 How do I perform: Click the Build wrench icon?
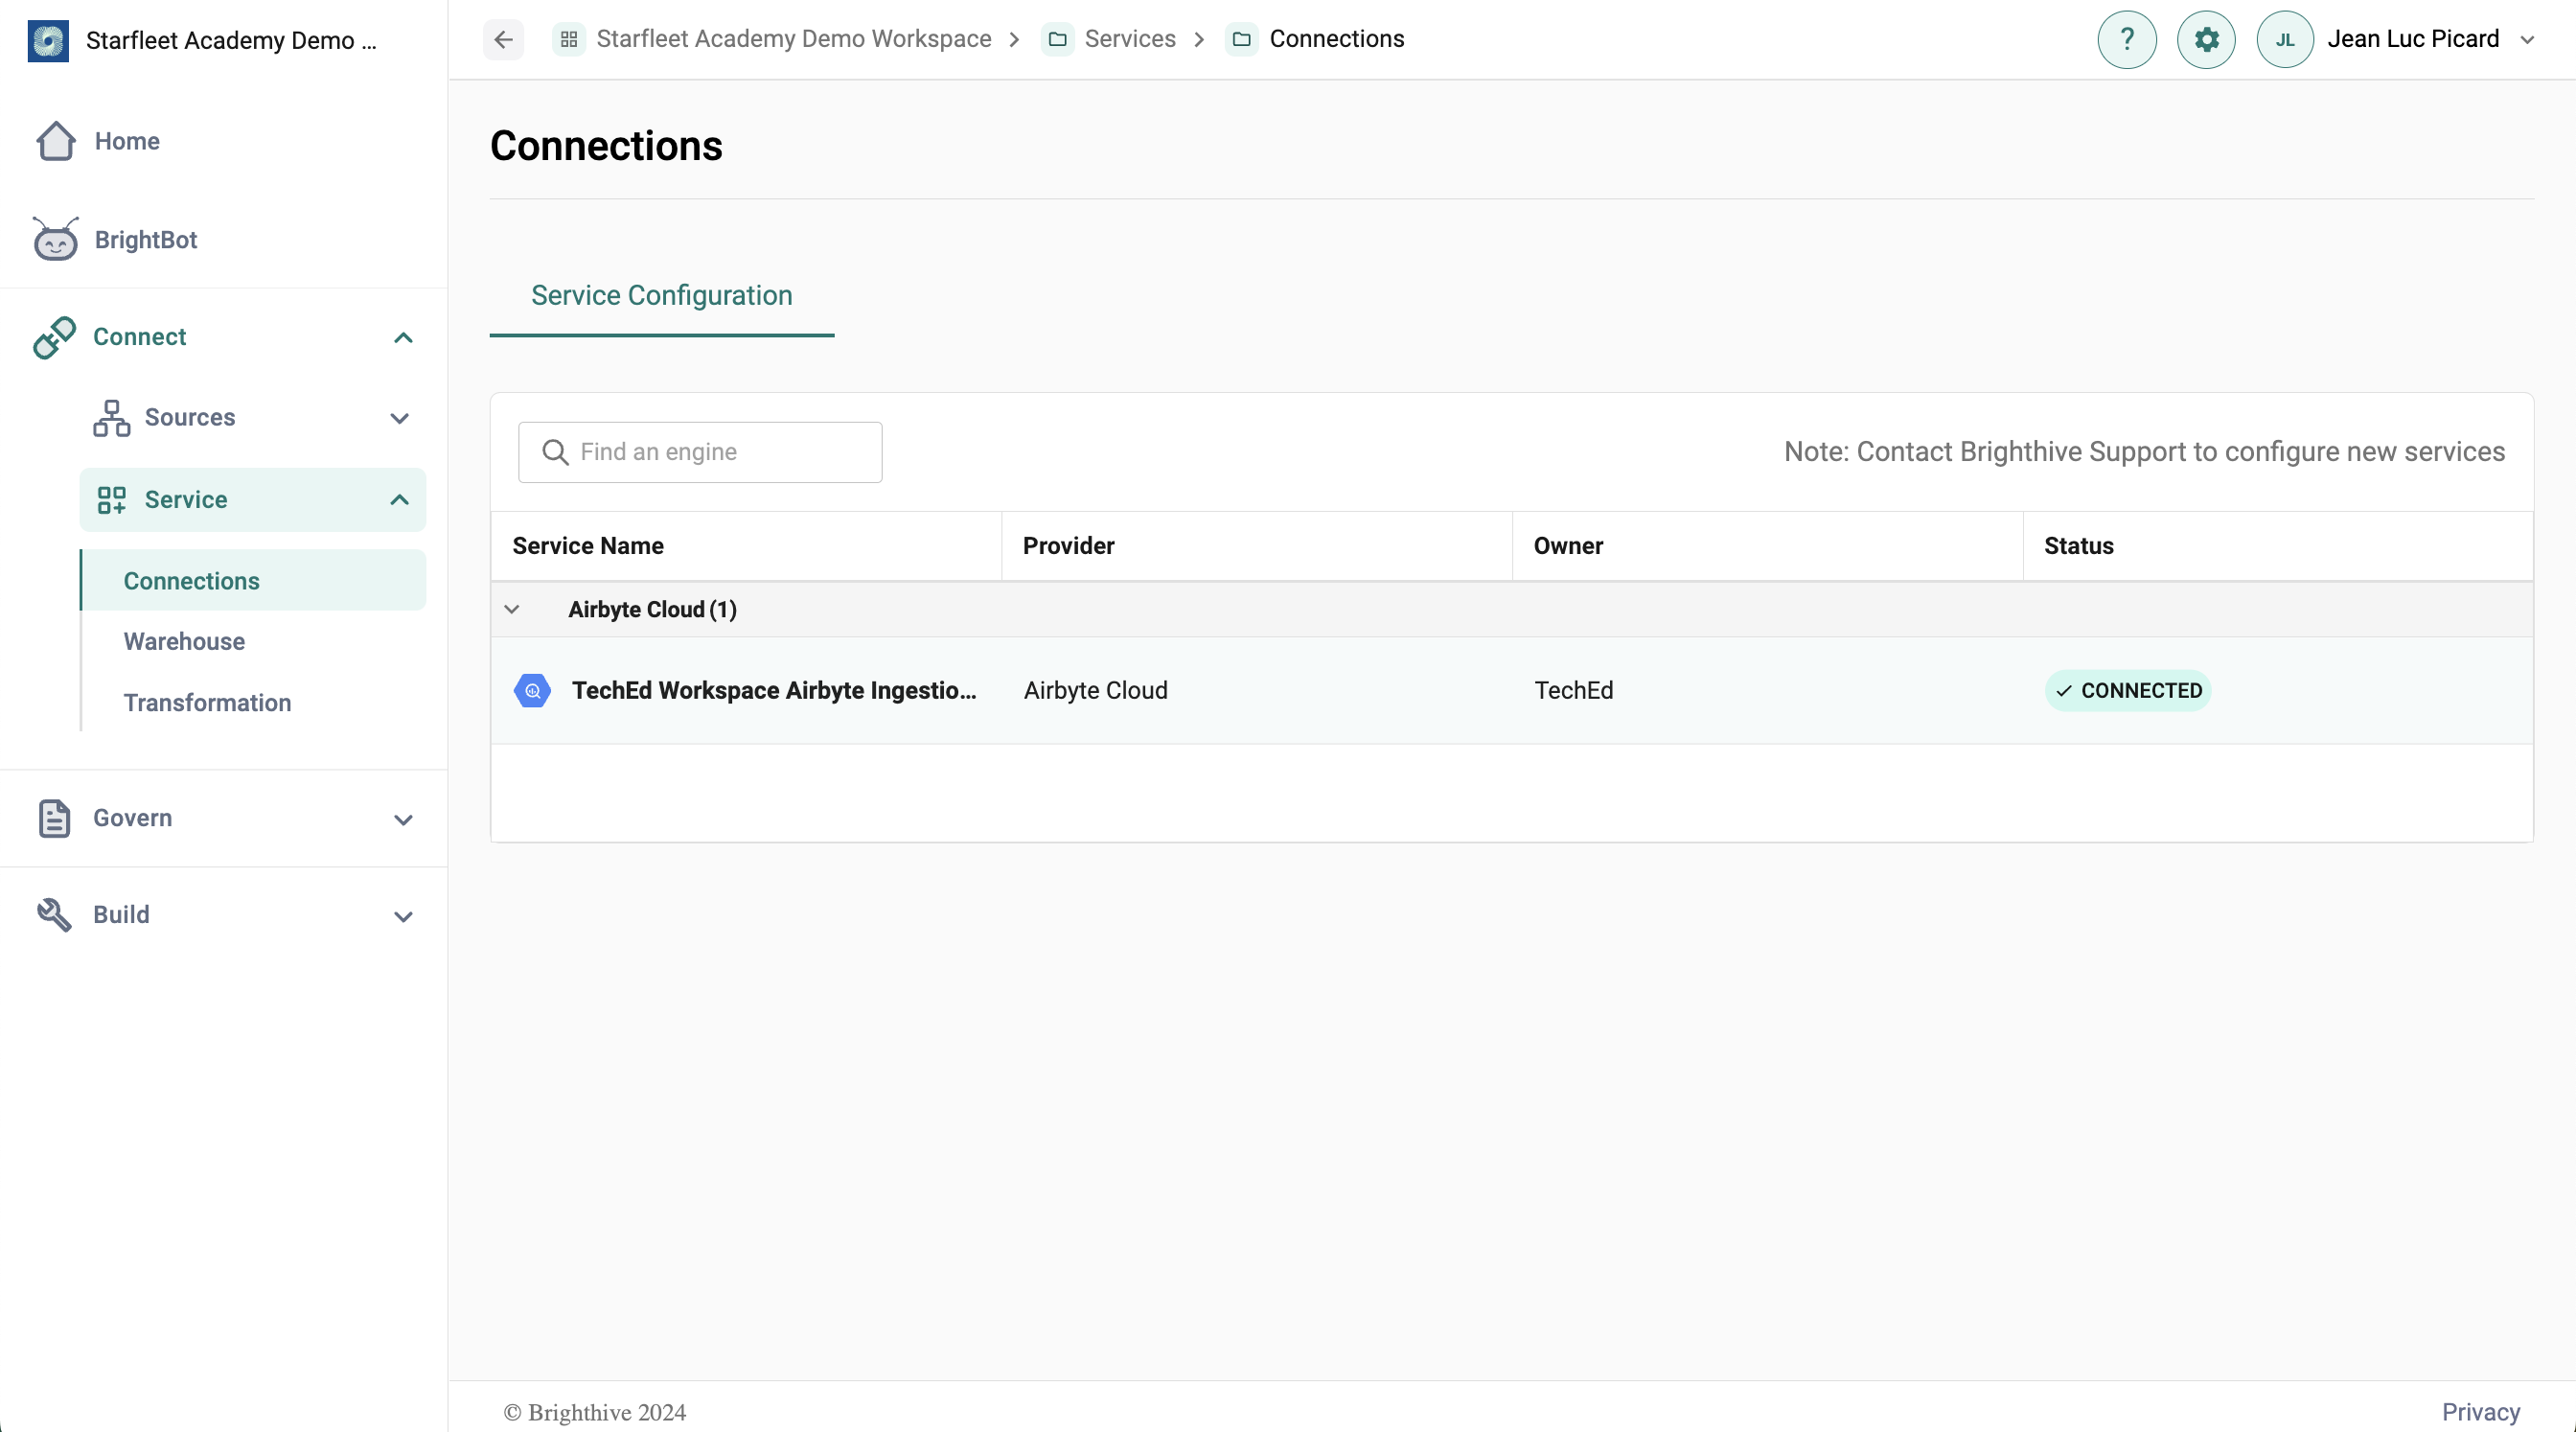click(54, 915)
